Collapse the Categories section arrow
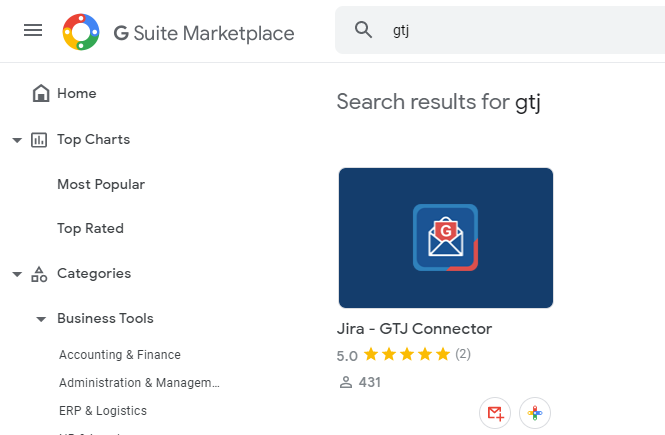665x435 pixels. click(x=17, y=274)
